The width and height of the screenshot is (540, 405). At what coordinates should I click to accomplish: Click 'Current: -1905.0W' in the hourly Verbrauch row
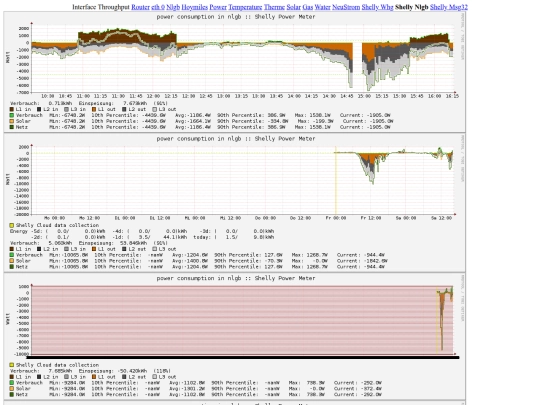click(365, 115)
